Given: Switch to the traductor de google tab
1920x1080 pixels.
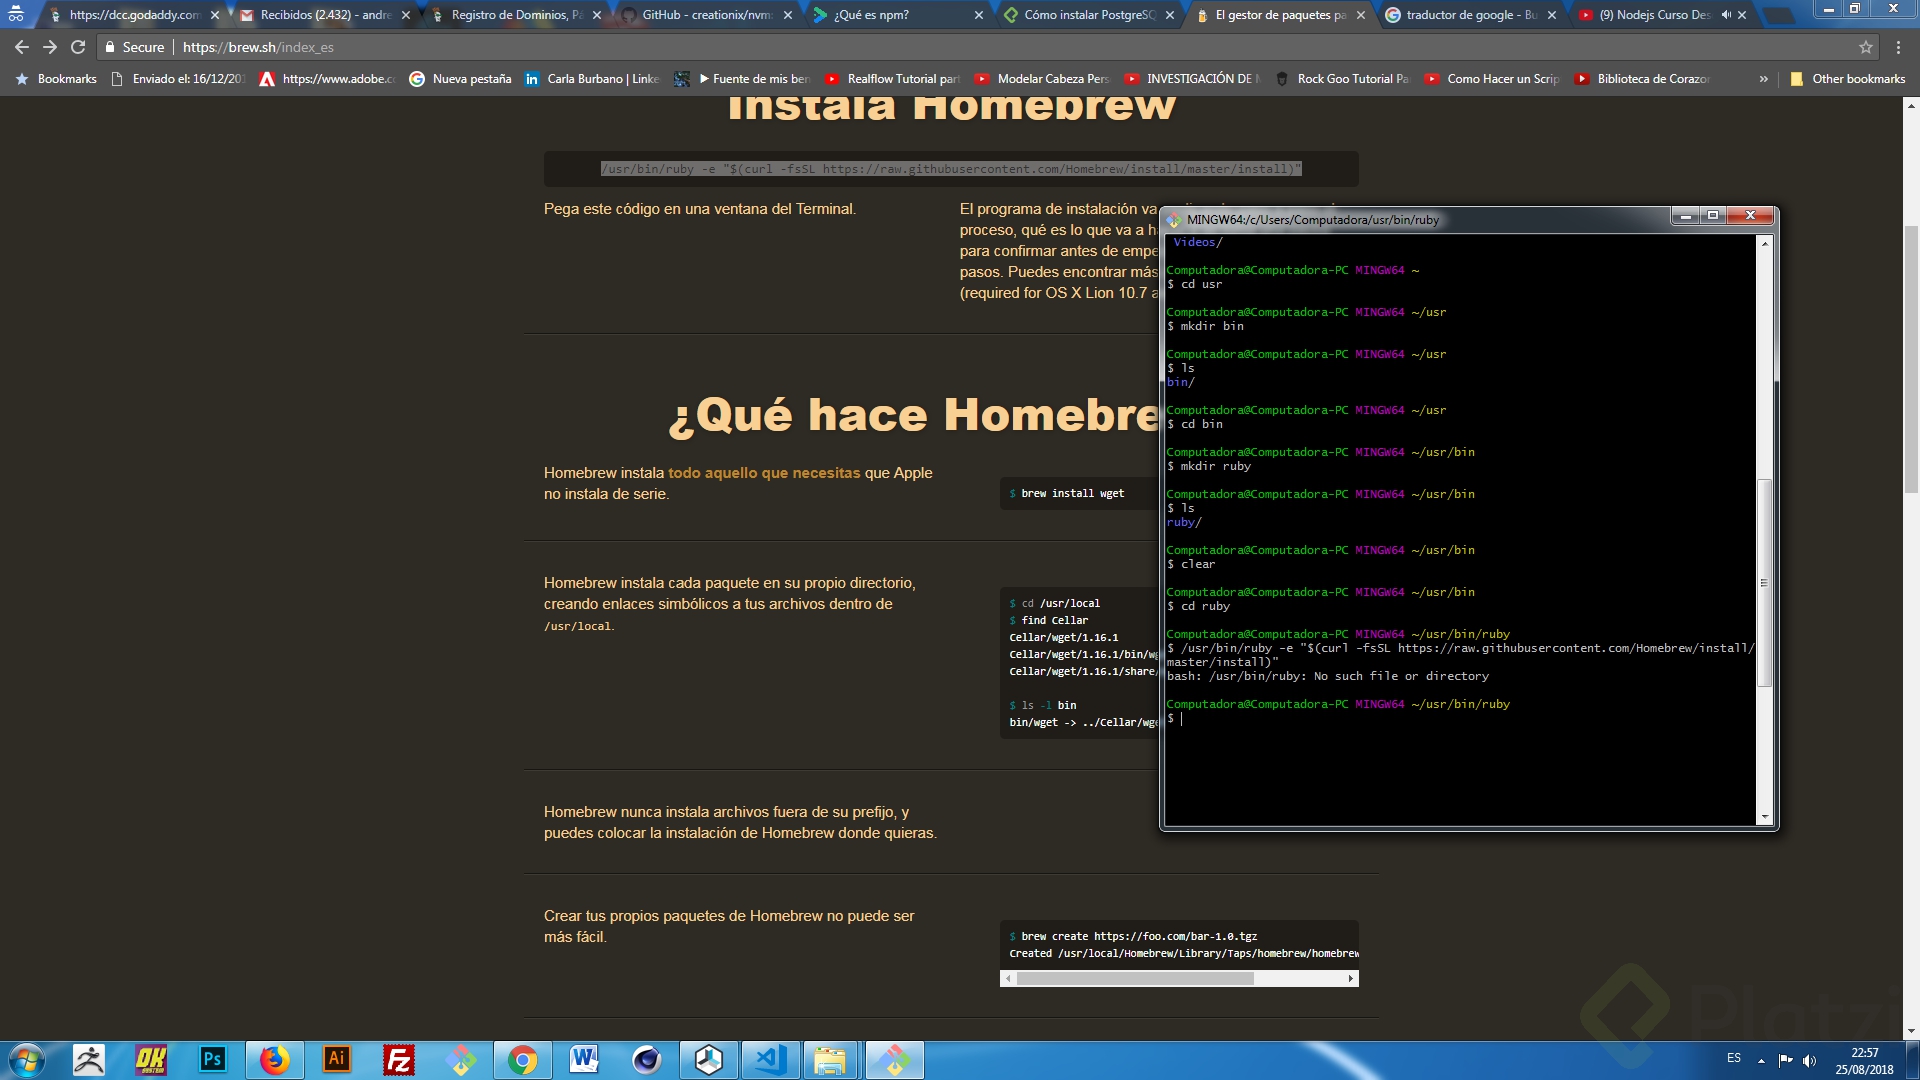Looking at the screenshot, I should point(1471,15).
